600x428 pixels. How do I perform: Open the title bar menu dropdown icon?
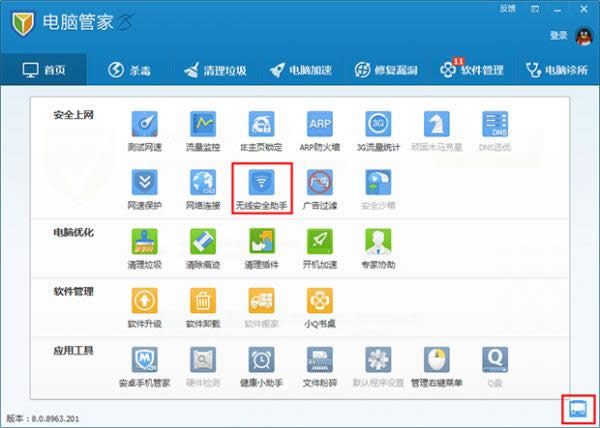(x=535, y=9)
